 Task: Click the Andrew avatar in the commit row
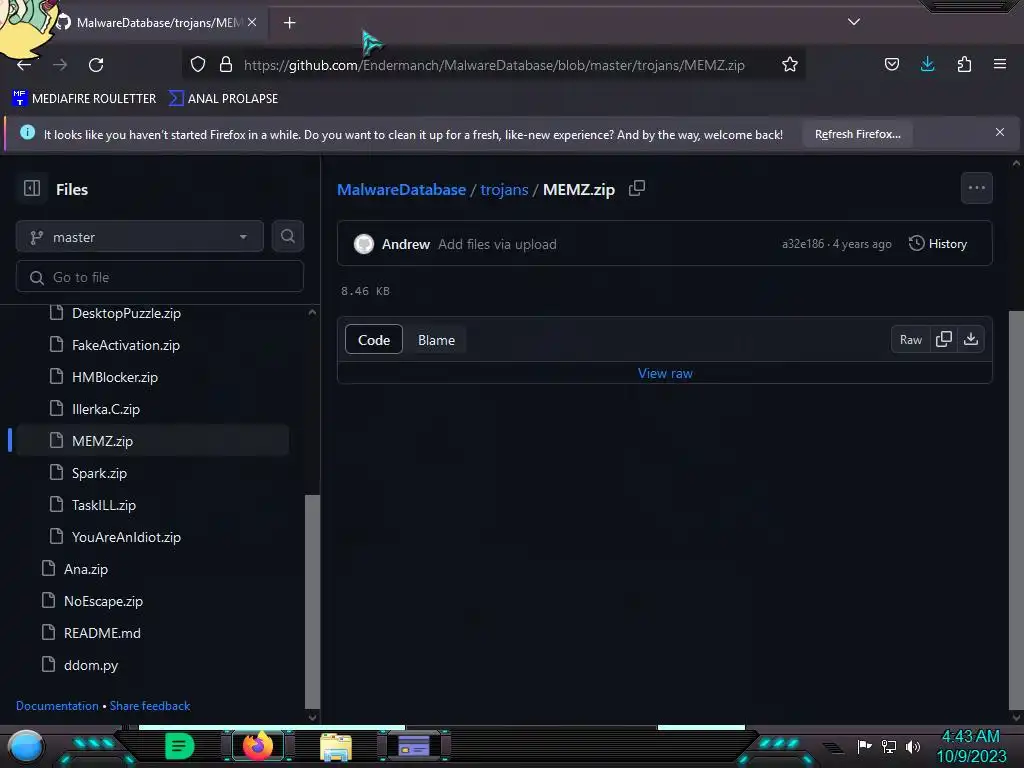point(364,244)
